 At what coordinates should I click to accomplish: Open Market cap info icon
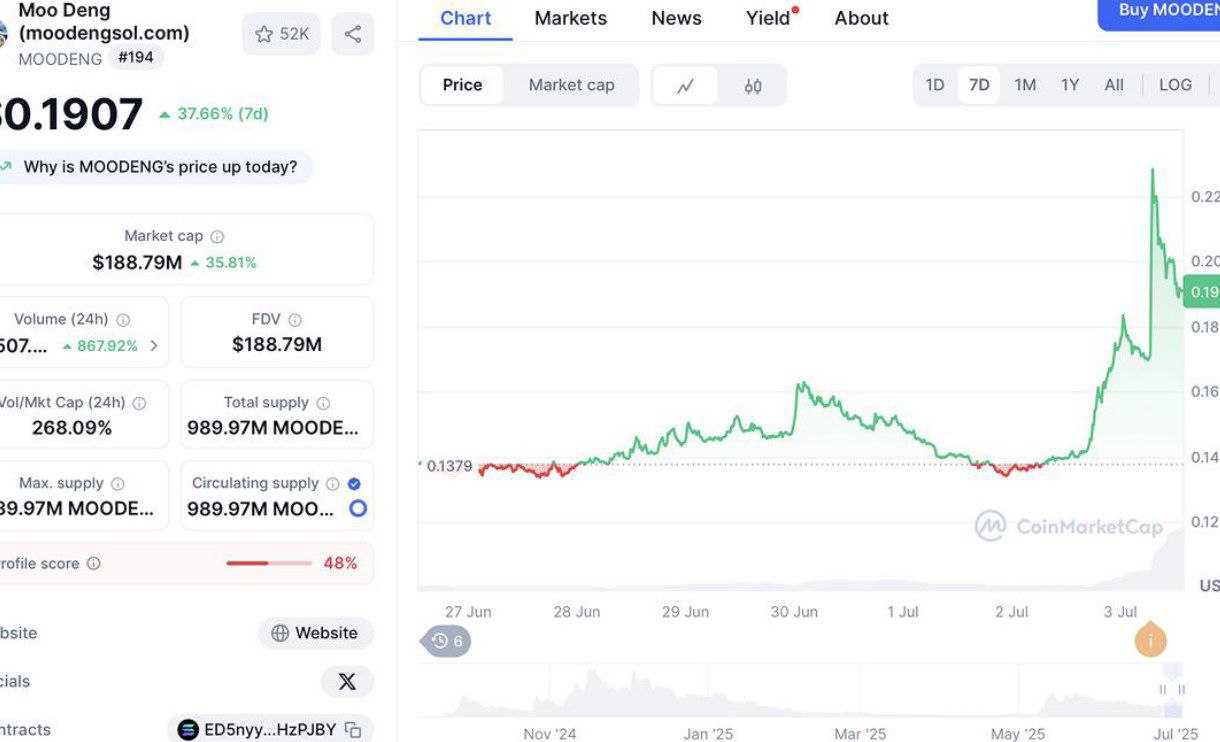click(217, 237)
